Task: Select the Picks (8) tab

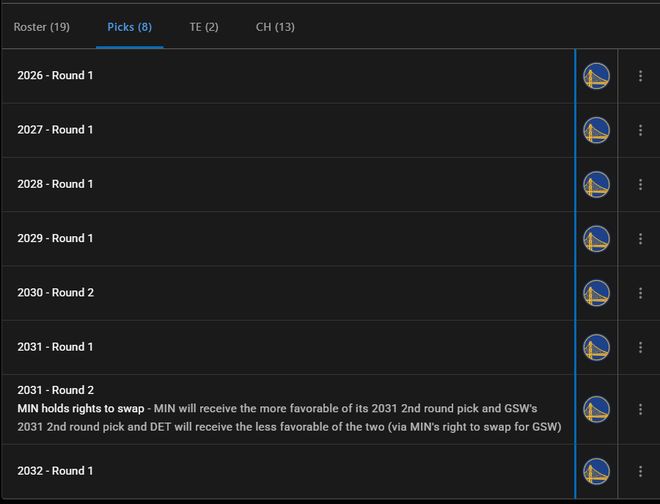Action: pos(129,27)
